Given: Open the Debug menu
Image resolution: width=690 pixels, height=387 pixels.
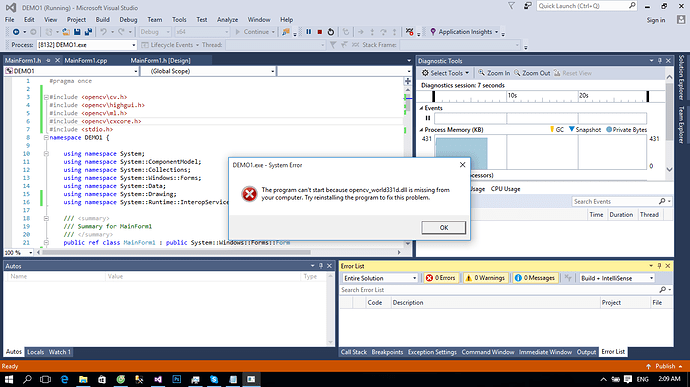Looking at the screenshot, I should (128, 20).
